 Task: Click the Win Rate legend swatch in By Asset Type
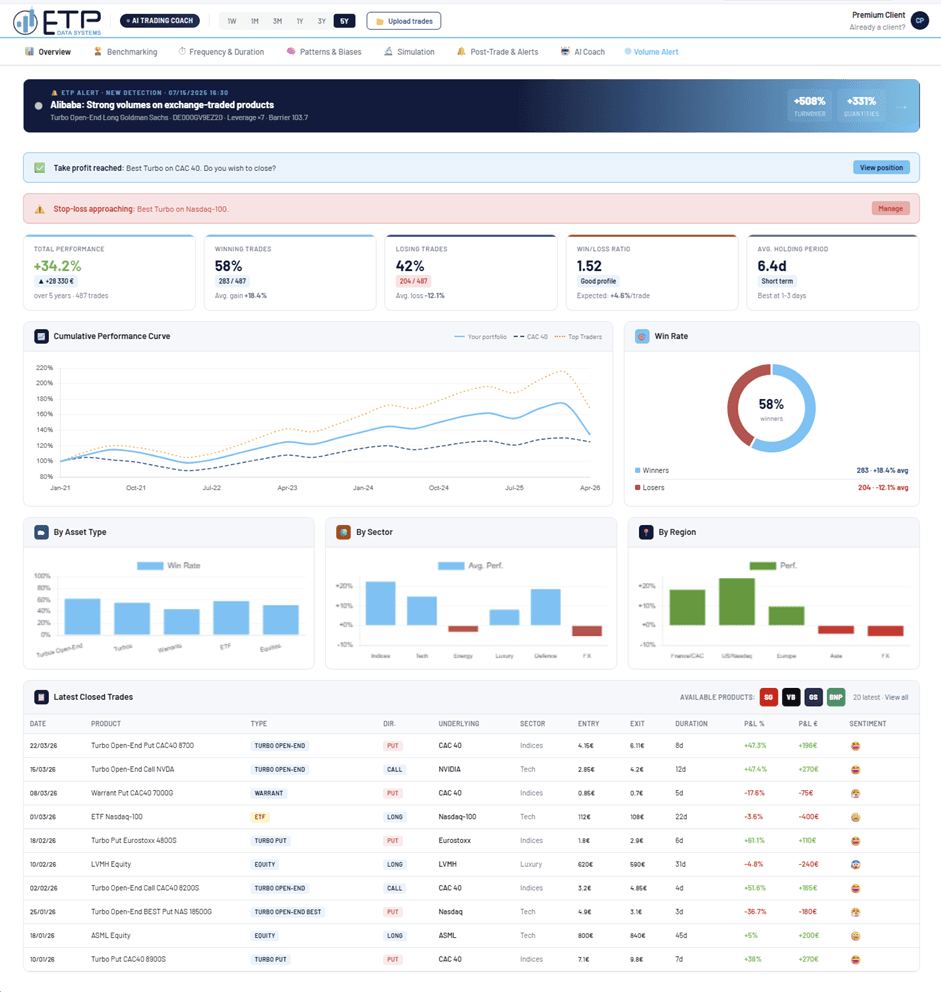150,566
